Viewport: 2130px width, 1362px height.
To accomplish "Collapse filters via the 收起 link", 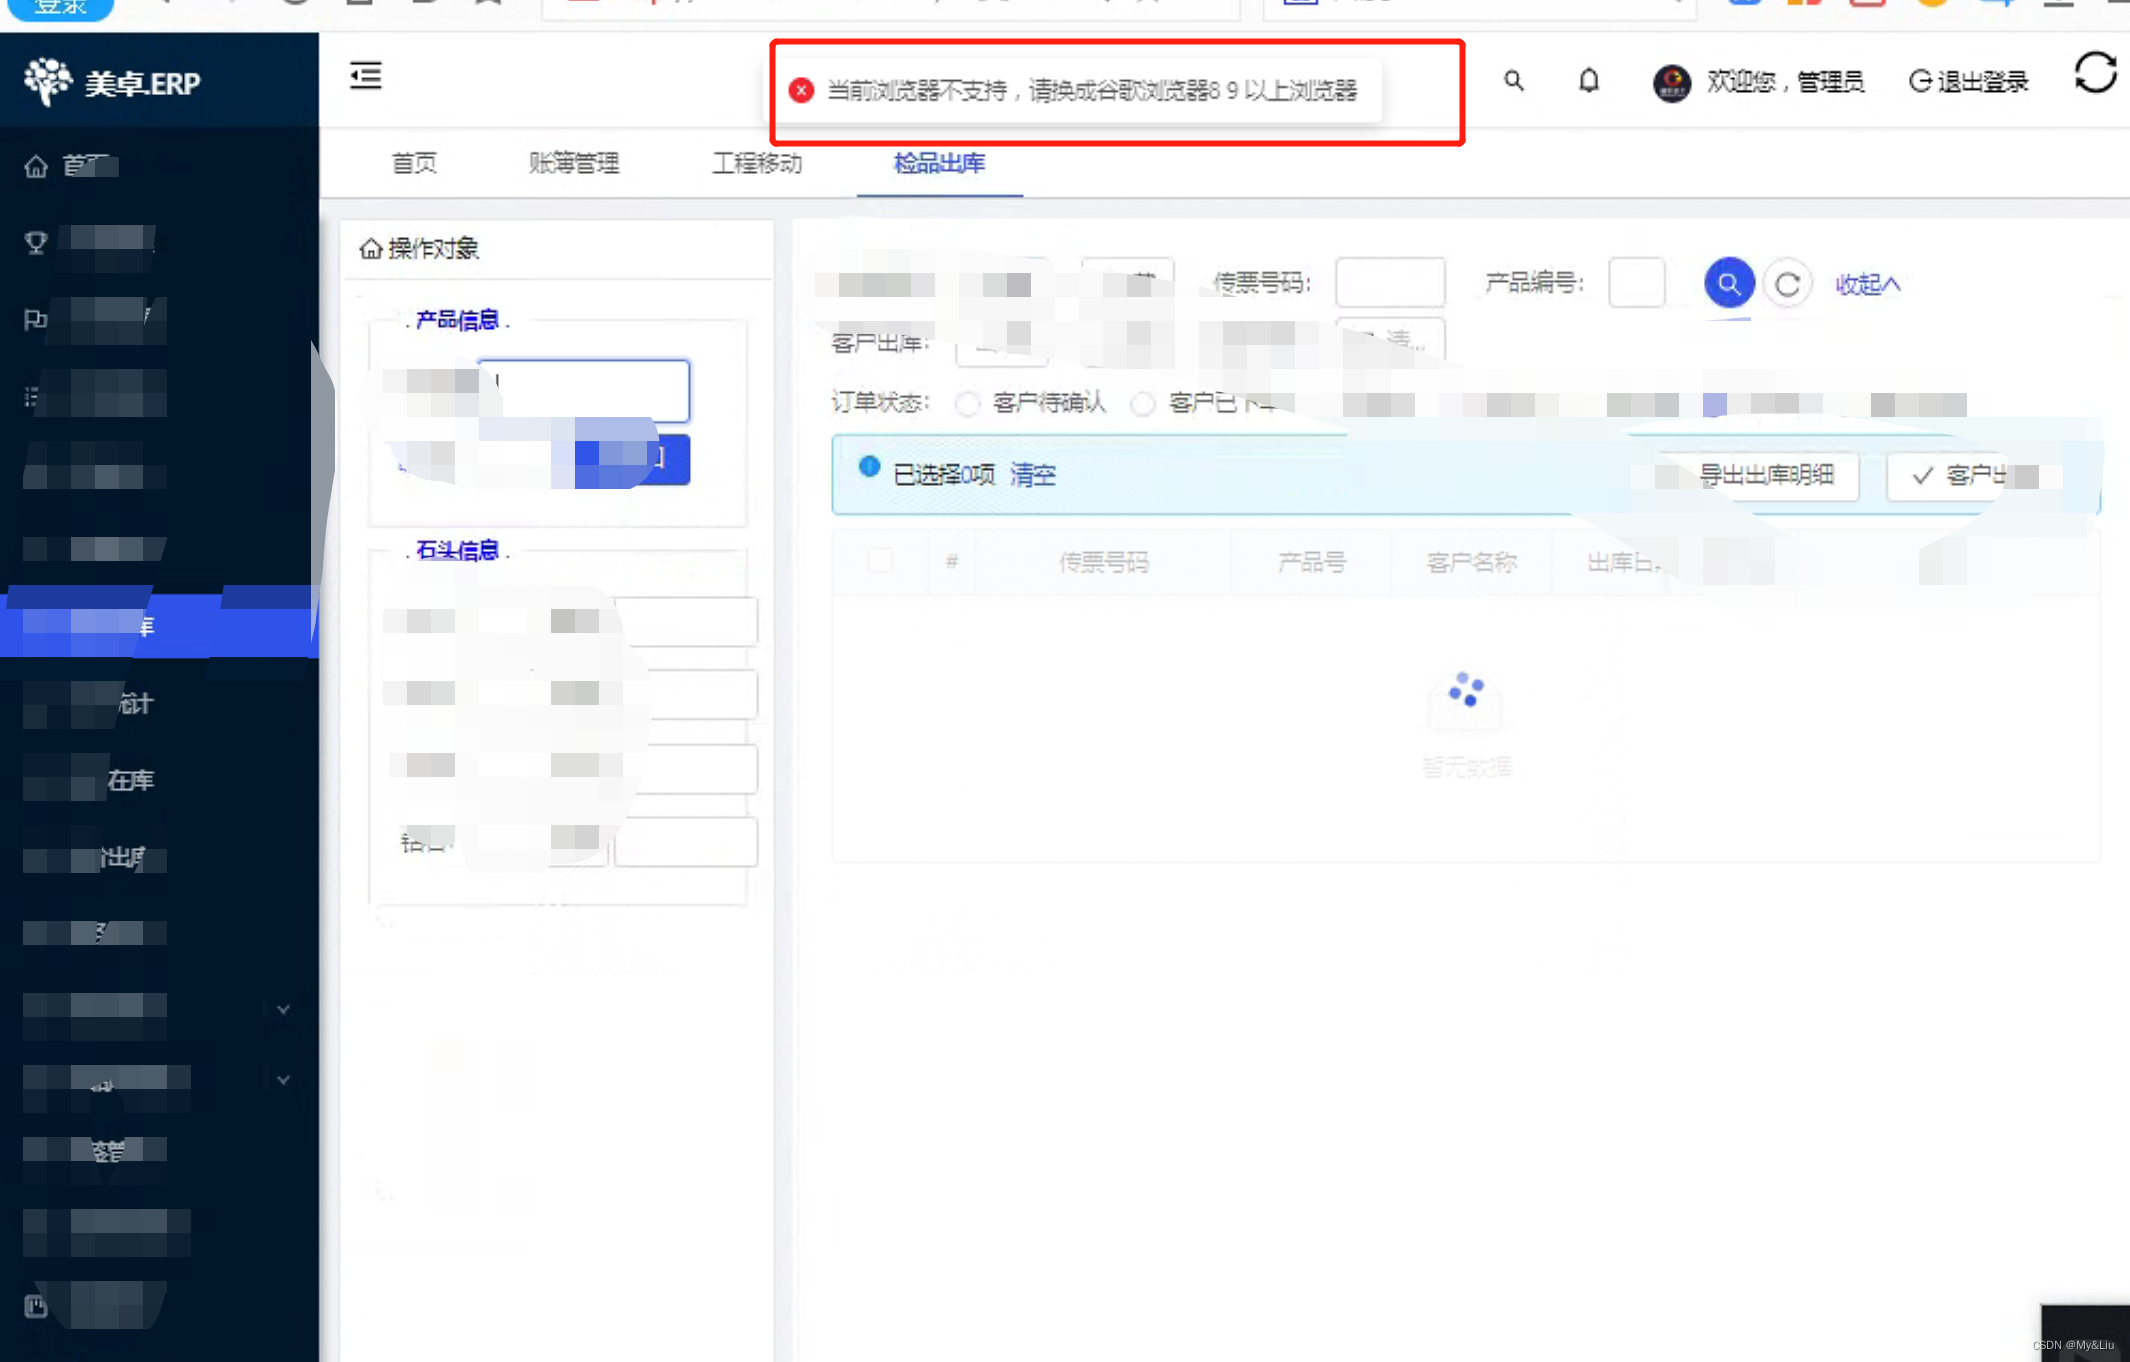I will click(1866, 285).
